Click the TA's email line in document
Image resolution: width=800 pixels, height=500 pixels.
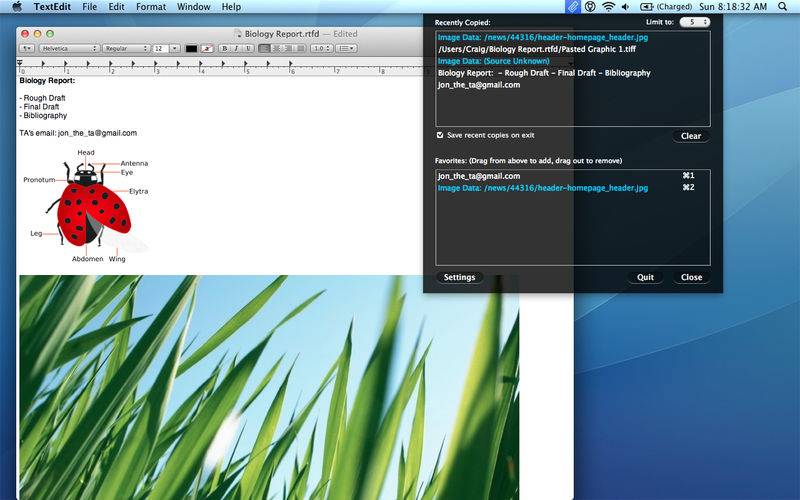[x=78, y=133]
